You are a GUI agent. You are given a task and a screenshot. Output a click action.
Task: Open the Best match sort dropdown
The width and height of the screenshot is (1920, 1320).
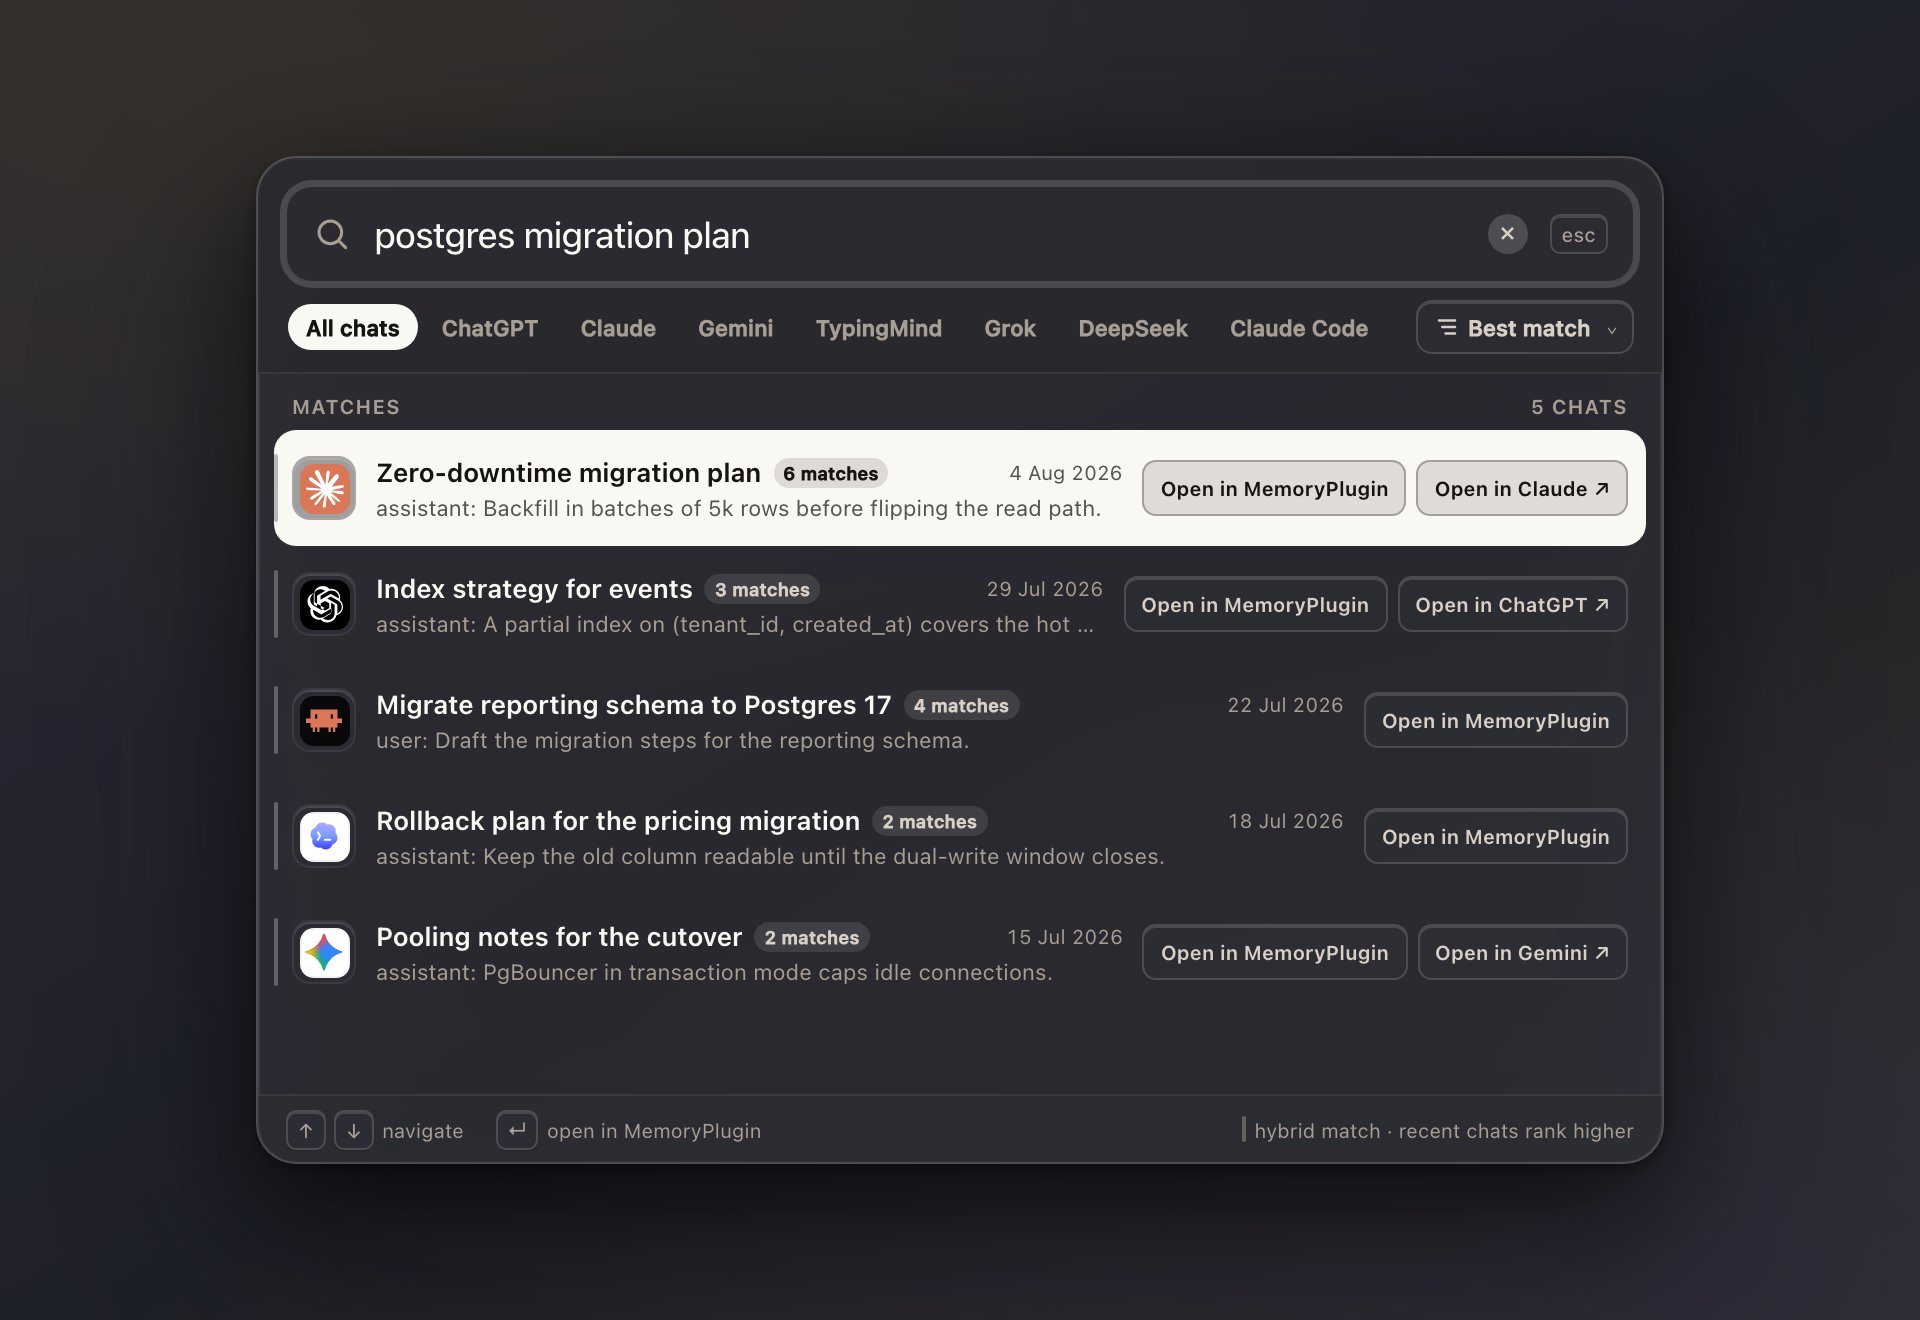pos(1524,328)
